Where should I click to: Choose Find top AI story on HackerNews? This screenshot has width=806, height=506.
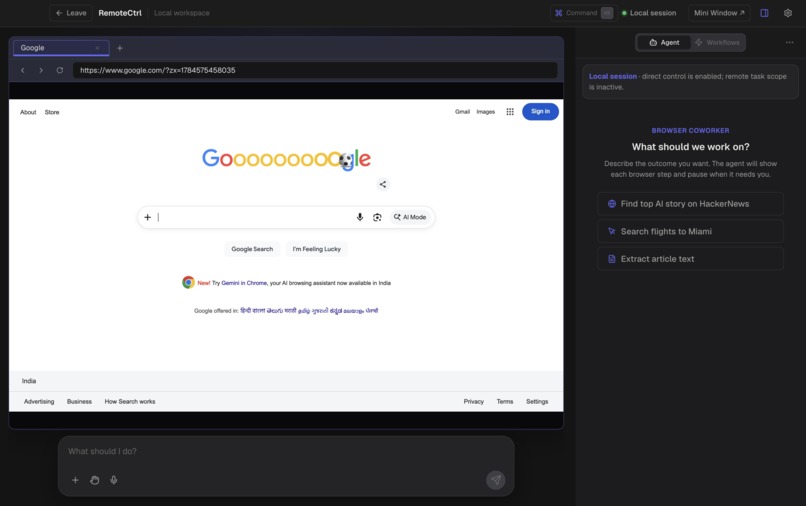click(690, 204)
